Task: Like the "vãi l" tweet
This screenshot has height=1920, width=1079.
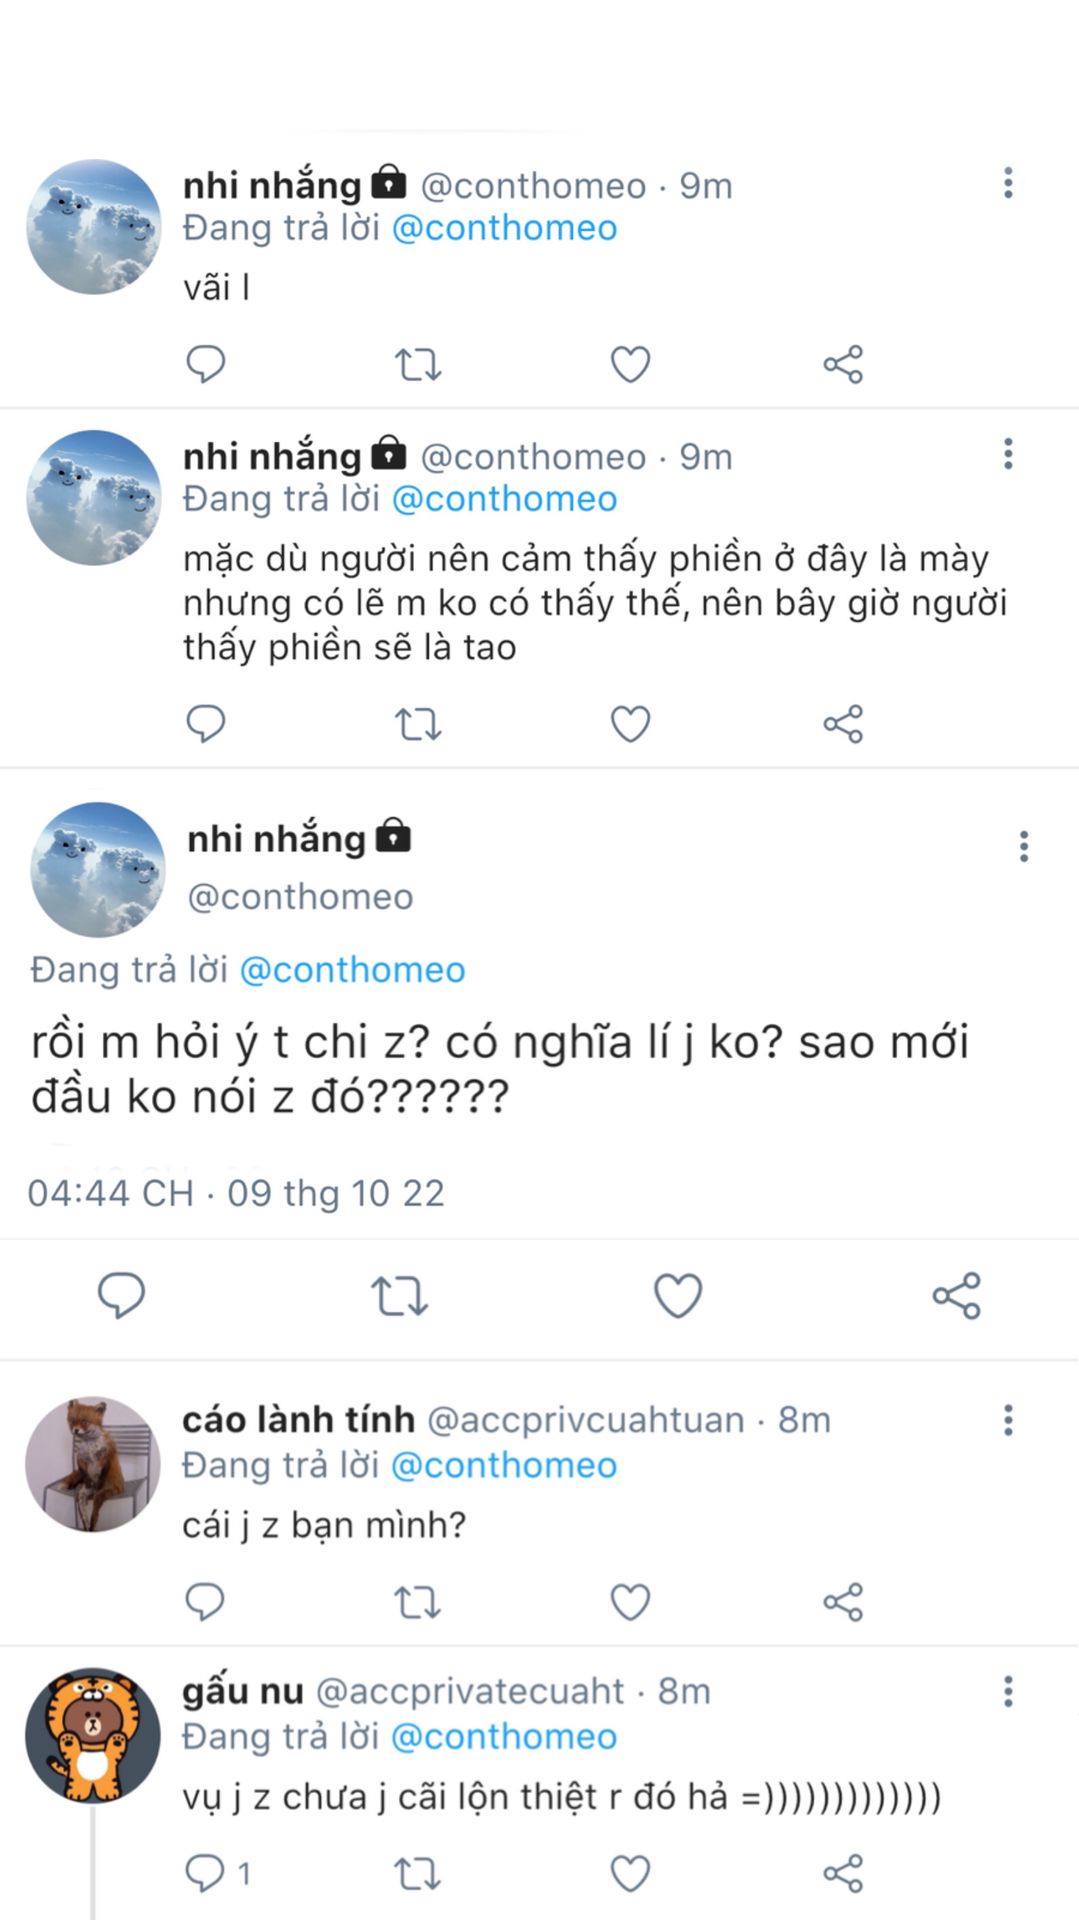Action: [x=630, y=364]
